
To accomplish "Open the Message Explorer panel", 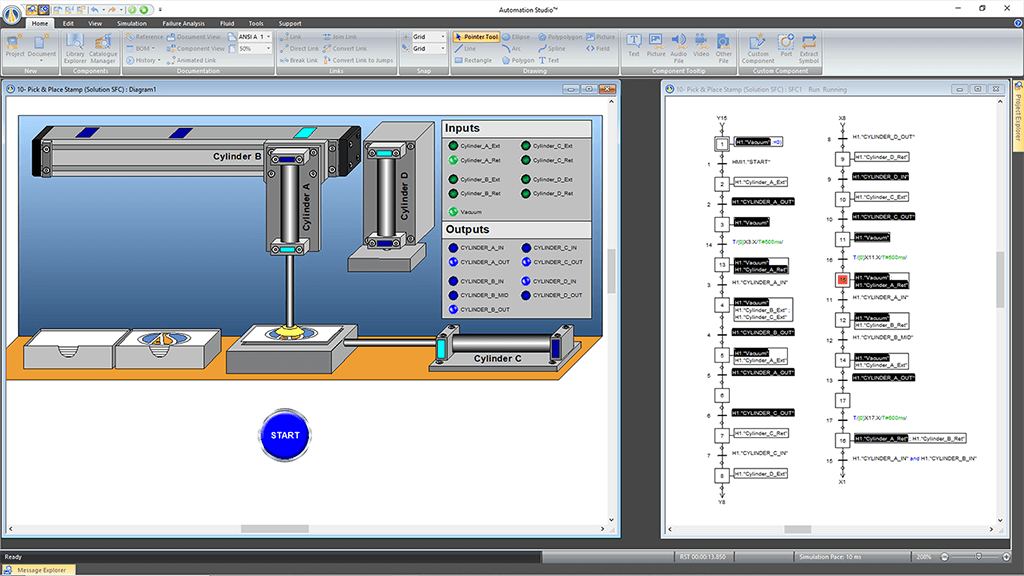I will (x=42, y=570).
